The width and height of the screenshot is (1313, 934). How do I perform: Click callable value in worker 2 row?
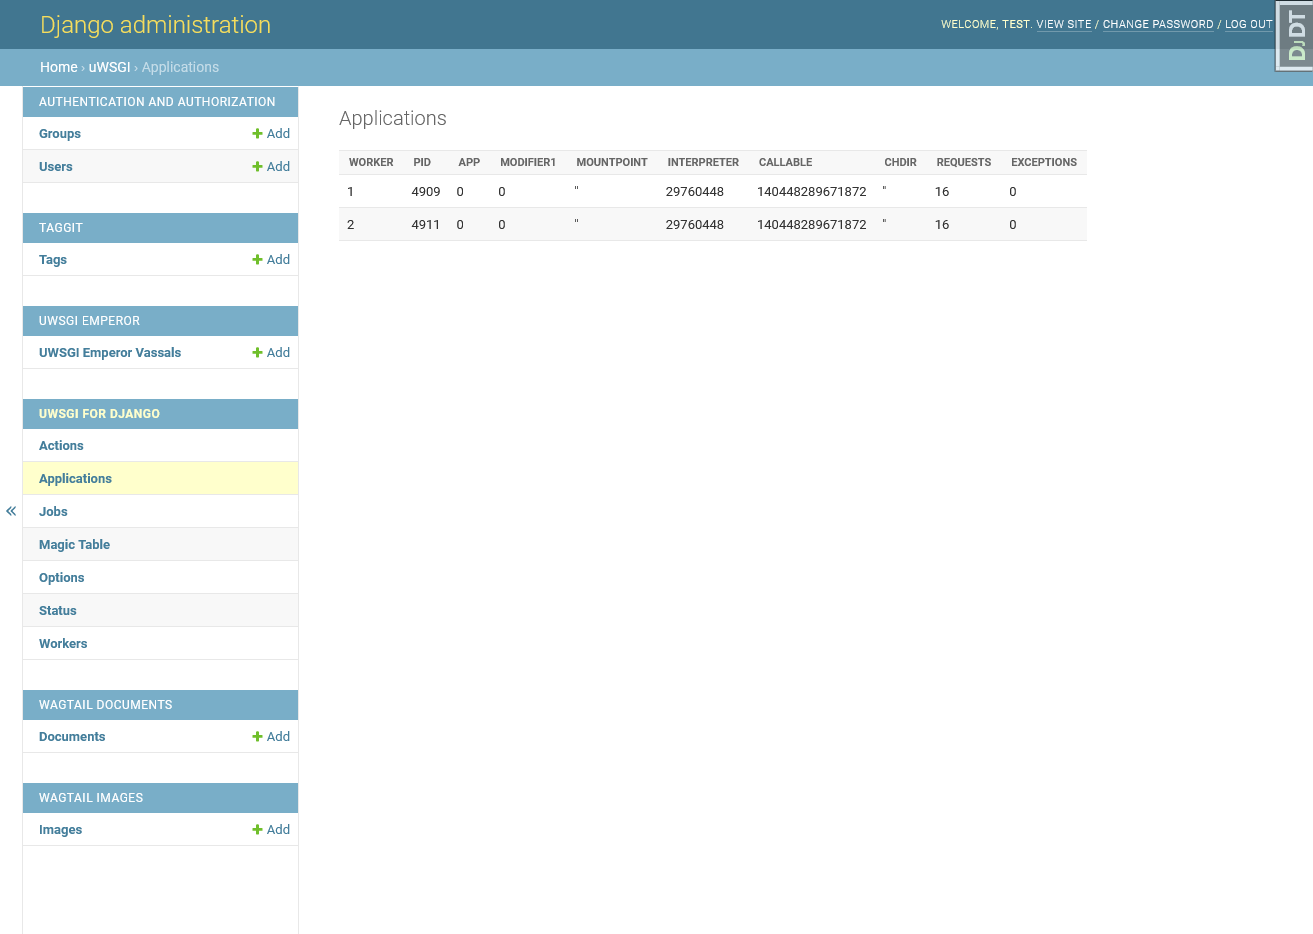(812, 225)
